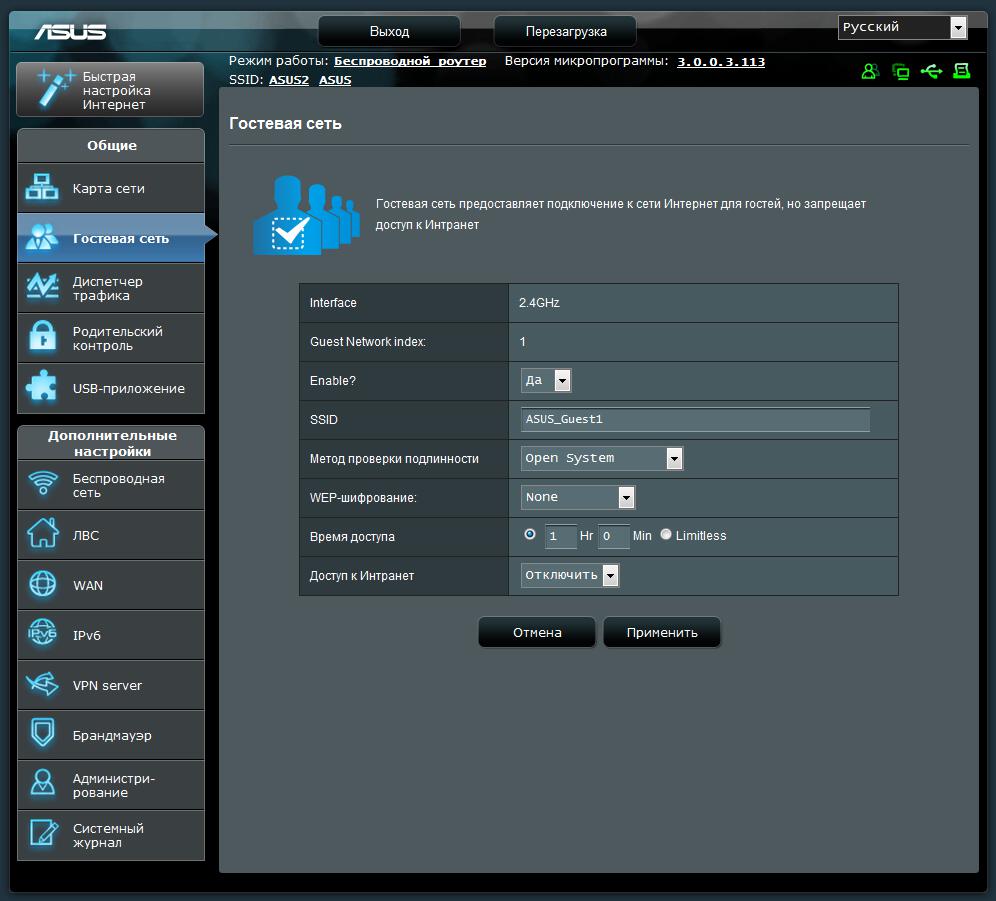Image resolution: width=996 pixels, height=901 pixels.
Task: Click the printer status icon at top right
Action: [962, 71]
